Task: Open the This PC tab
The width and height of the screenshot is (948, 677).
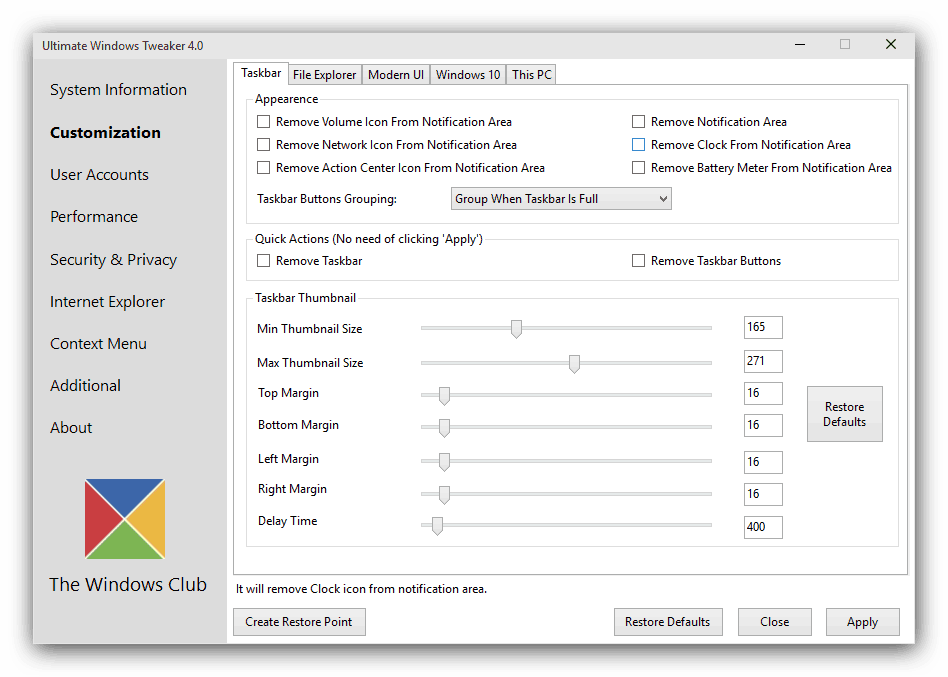Action: pyautogui.click(x=531, y=75)
